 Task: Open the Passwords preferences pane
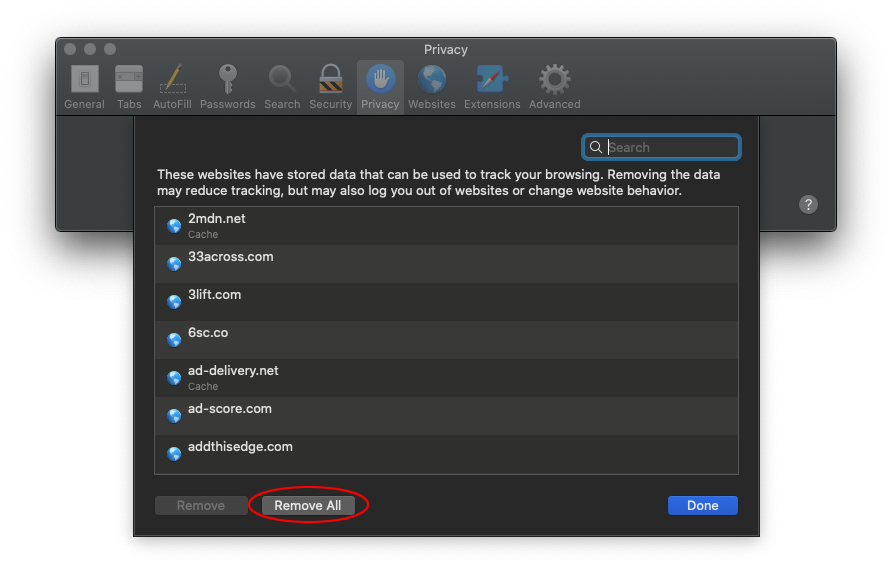pyautogui.click(x=228, y=87)
